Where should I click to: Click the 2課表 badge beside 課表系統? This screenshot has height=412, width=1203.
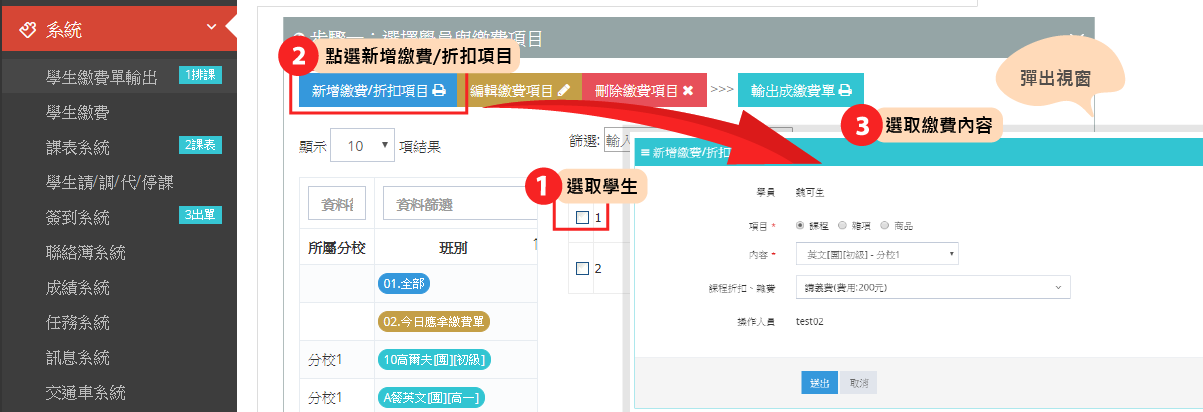coord(201,146)
